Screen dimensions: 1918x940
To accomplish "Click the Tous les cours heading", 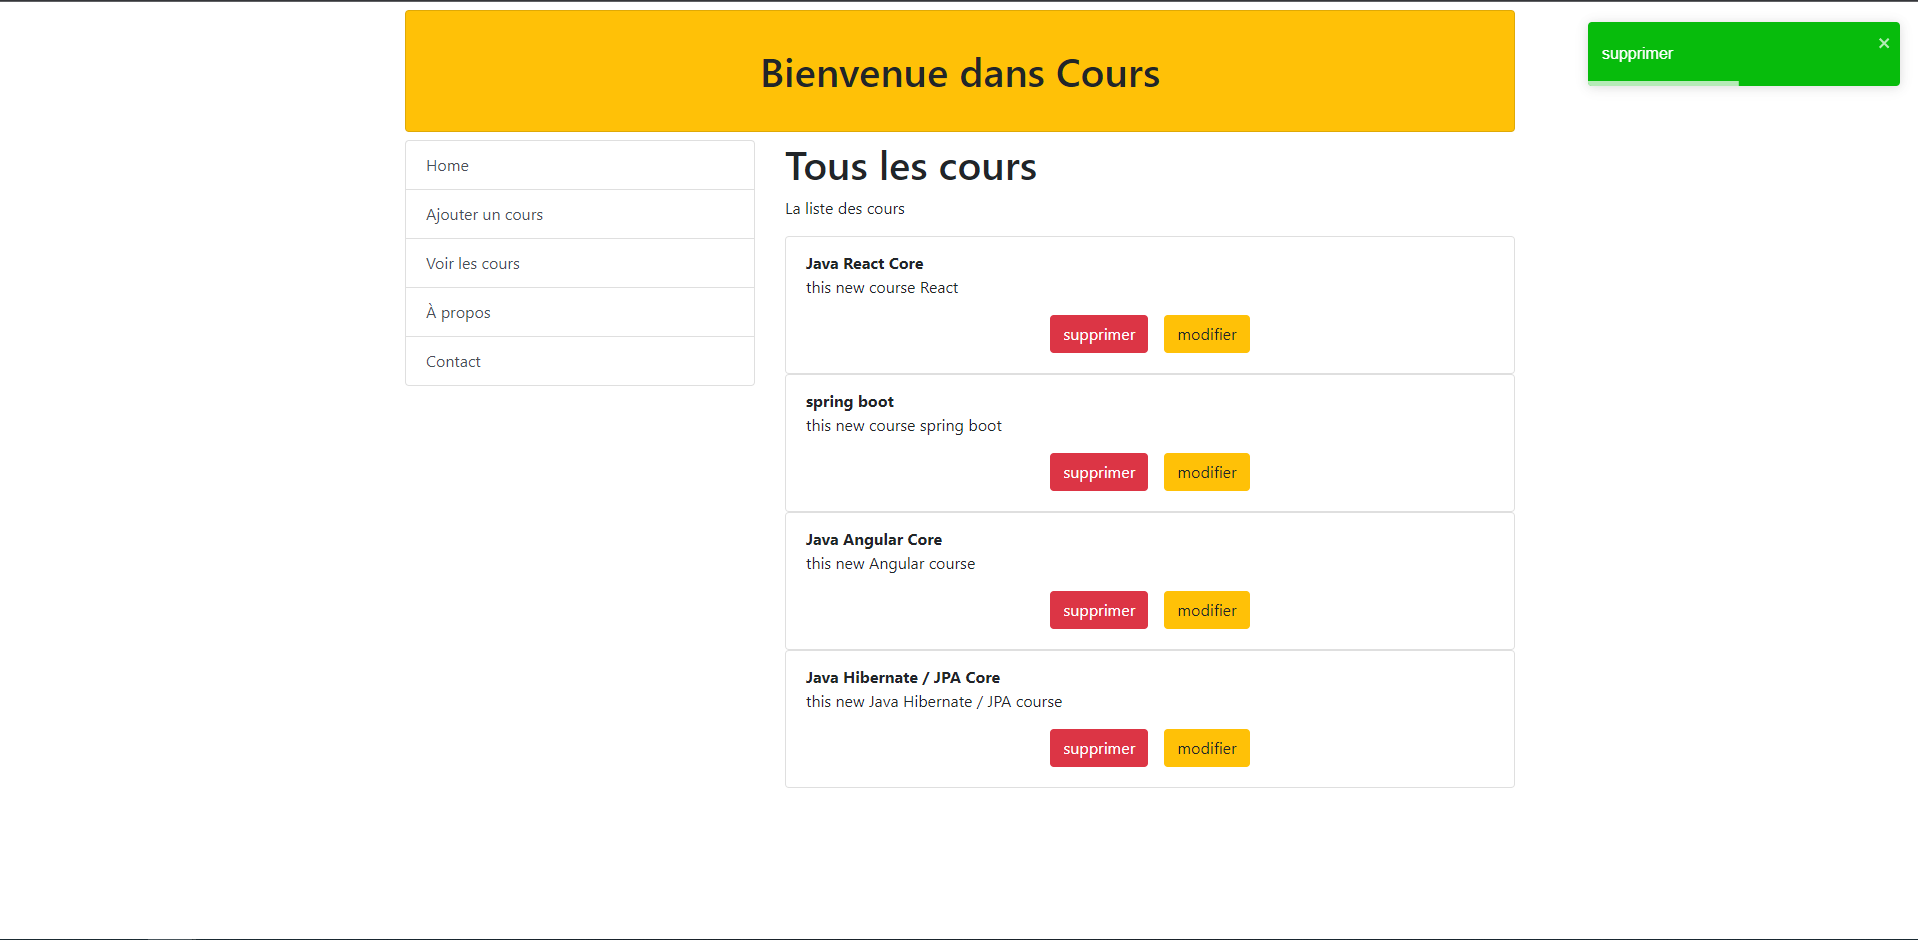I will click(x=910, y=167).
